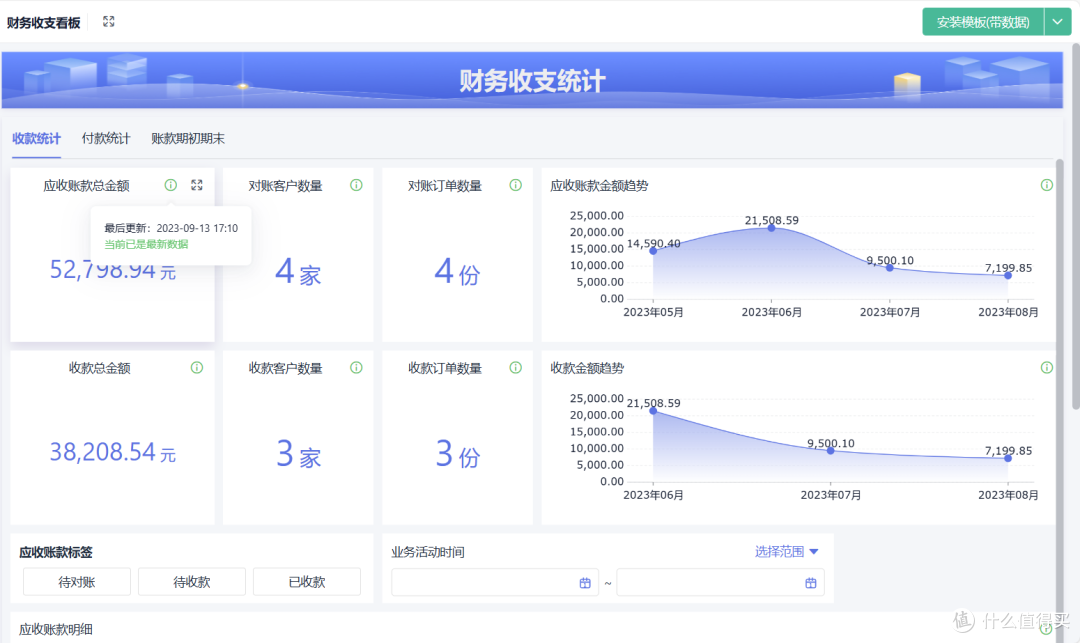Click the 4 份 order count value
The width and height of the screenshot is (1080, 643).
click(x=457, y=272)
